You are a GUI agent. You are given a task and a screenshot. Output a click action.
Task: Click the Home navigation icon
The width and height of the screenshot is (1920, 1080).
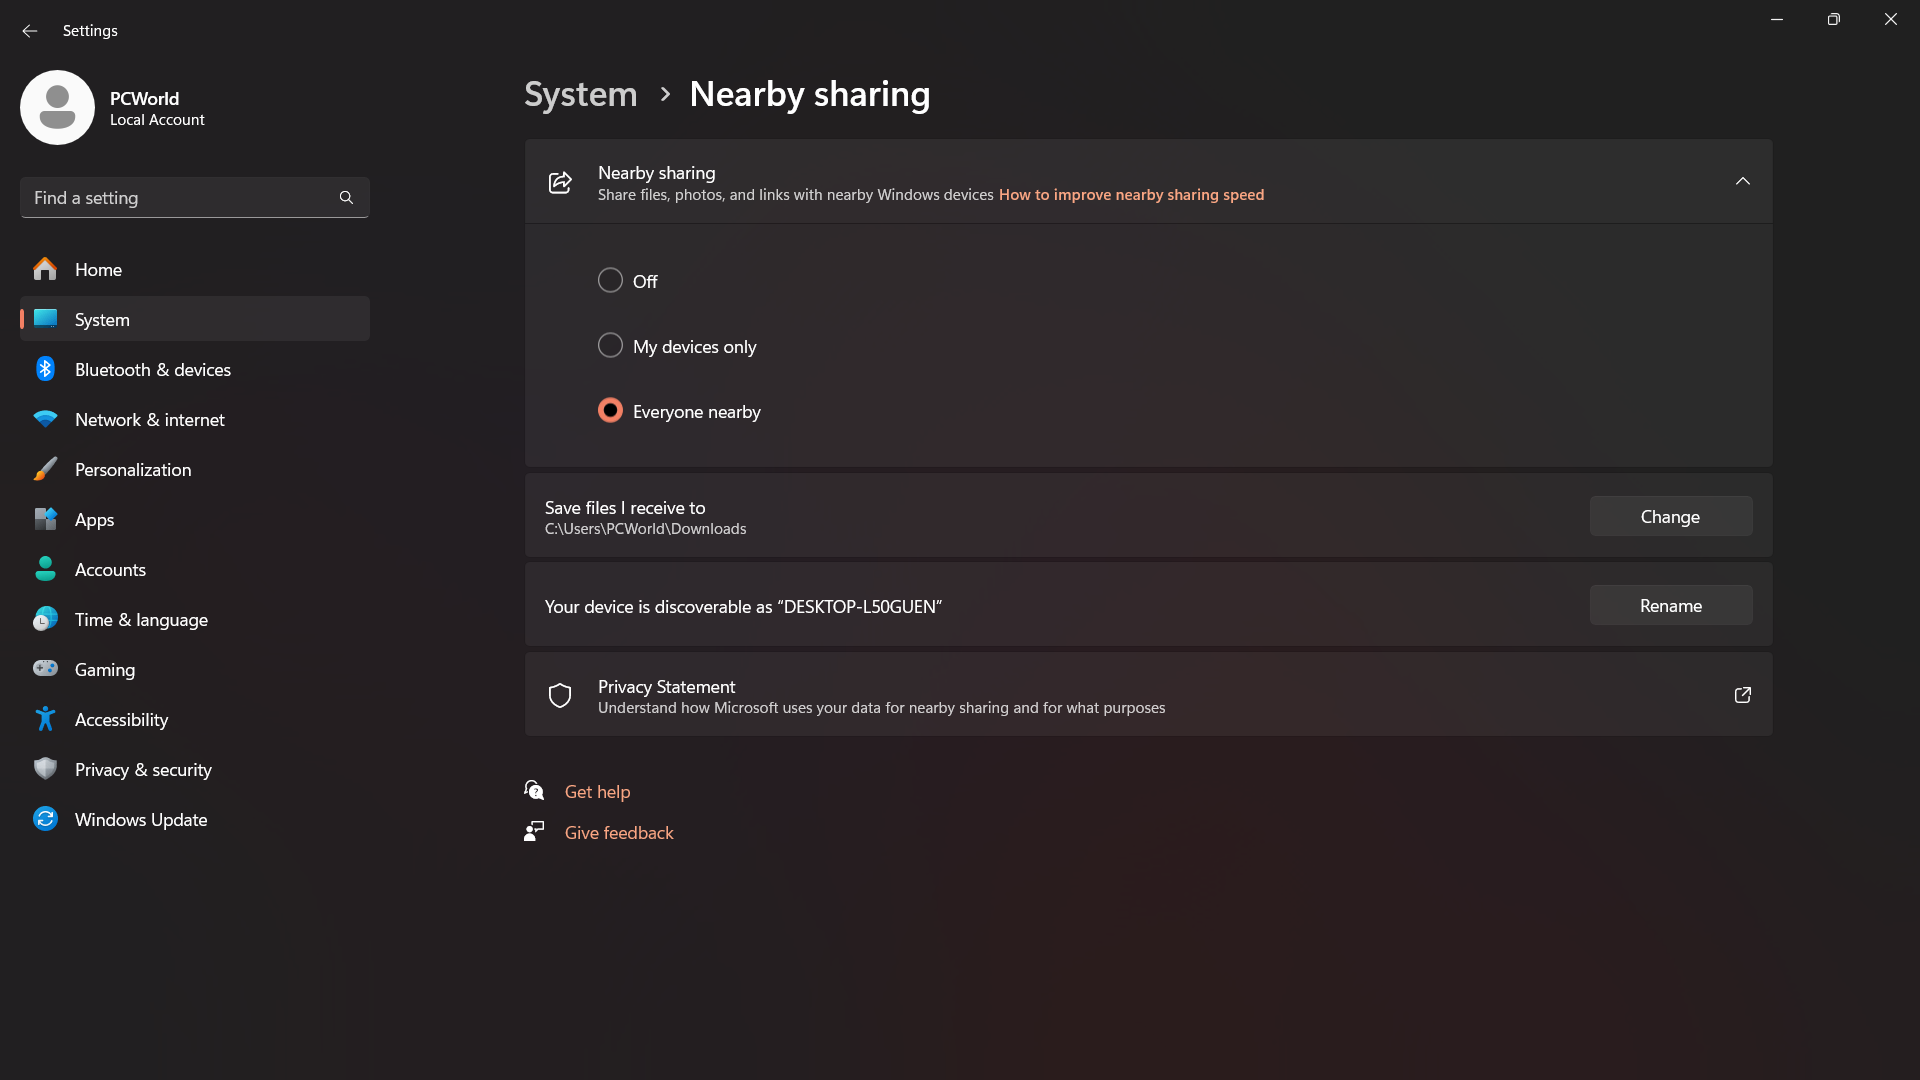pyautogui.click(x=45, y=269)
